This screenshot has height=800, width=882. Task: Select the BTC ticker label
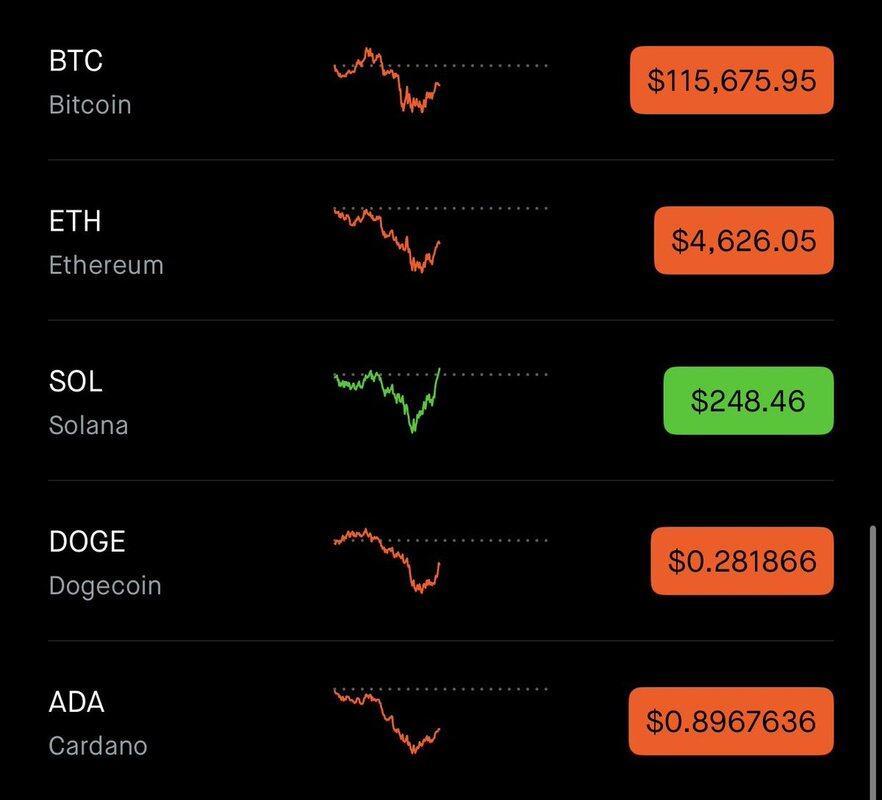[x=76, y=61]
